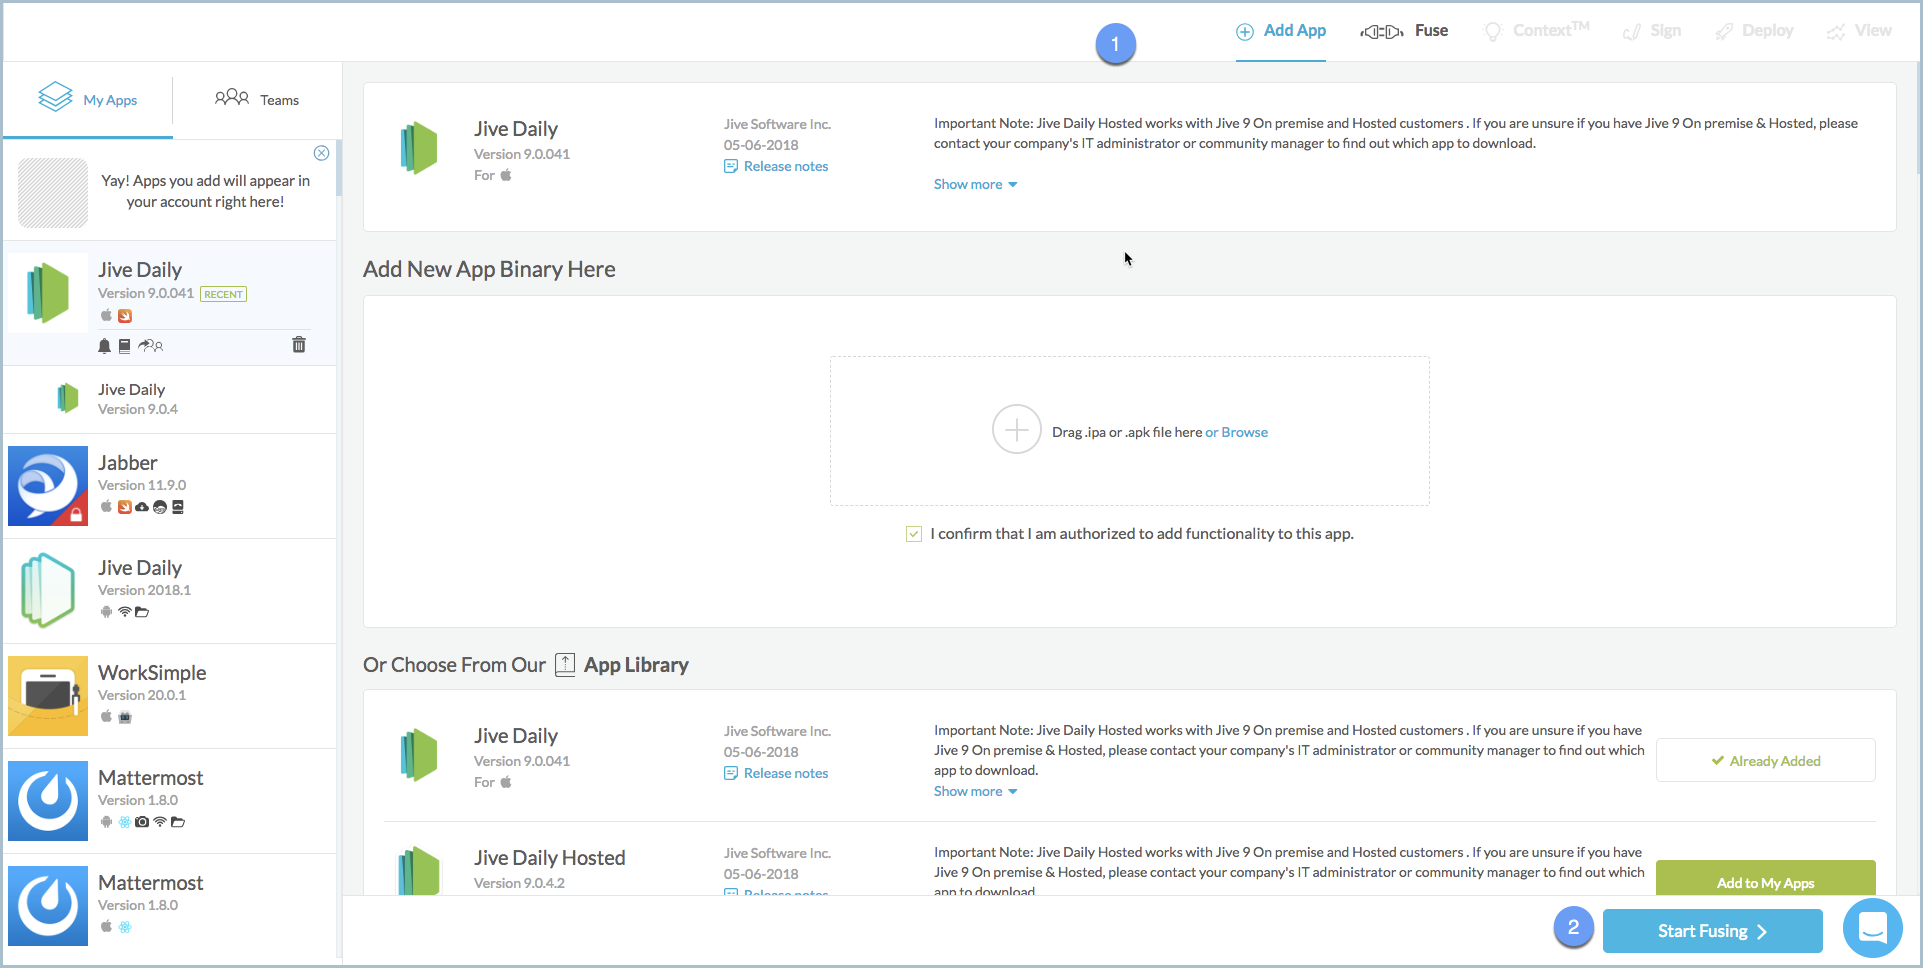This screenshot has height=968, width=1923.
Task: Click the Already Added button
Action: pyautogui.click(x=1766, y=760)
